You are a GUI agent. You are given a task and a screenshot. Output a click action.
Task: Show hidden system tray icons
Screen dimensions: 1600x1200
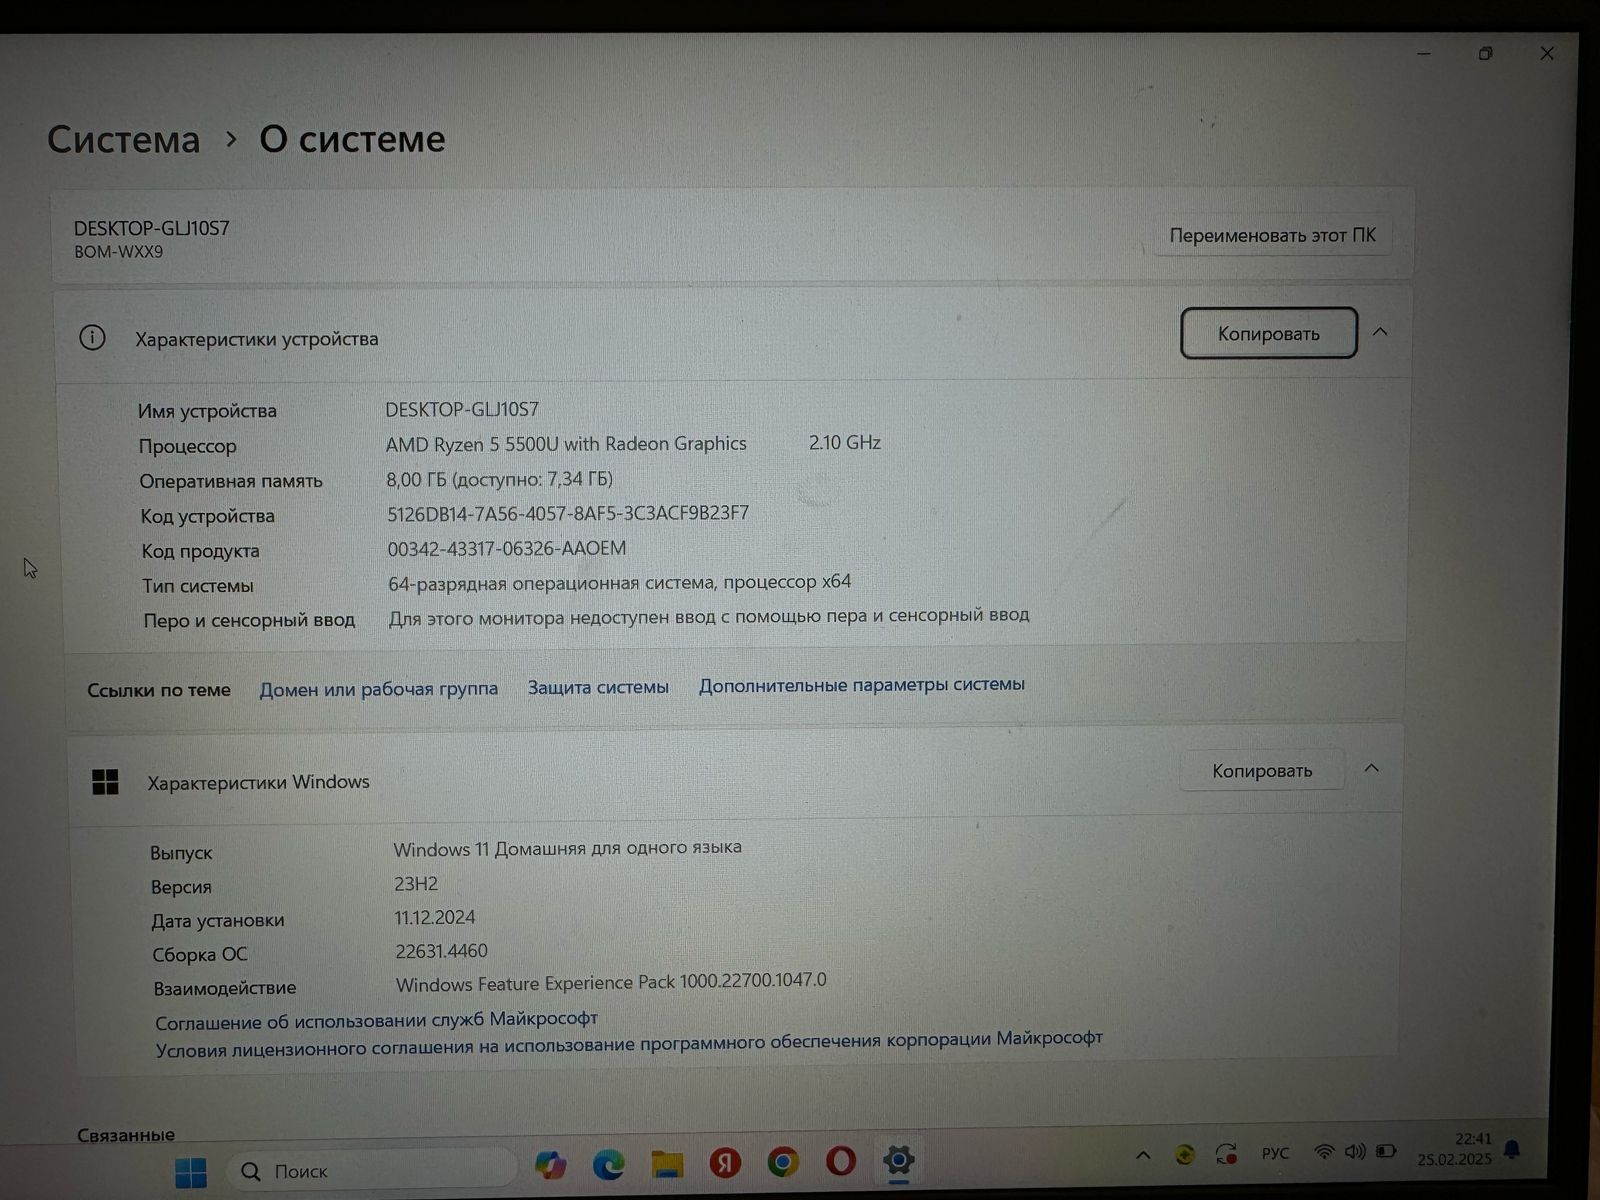[x=1143, y=1155]
